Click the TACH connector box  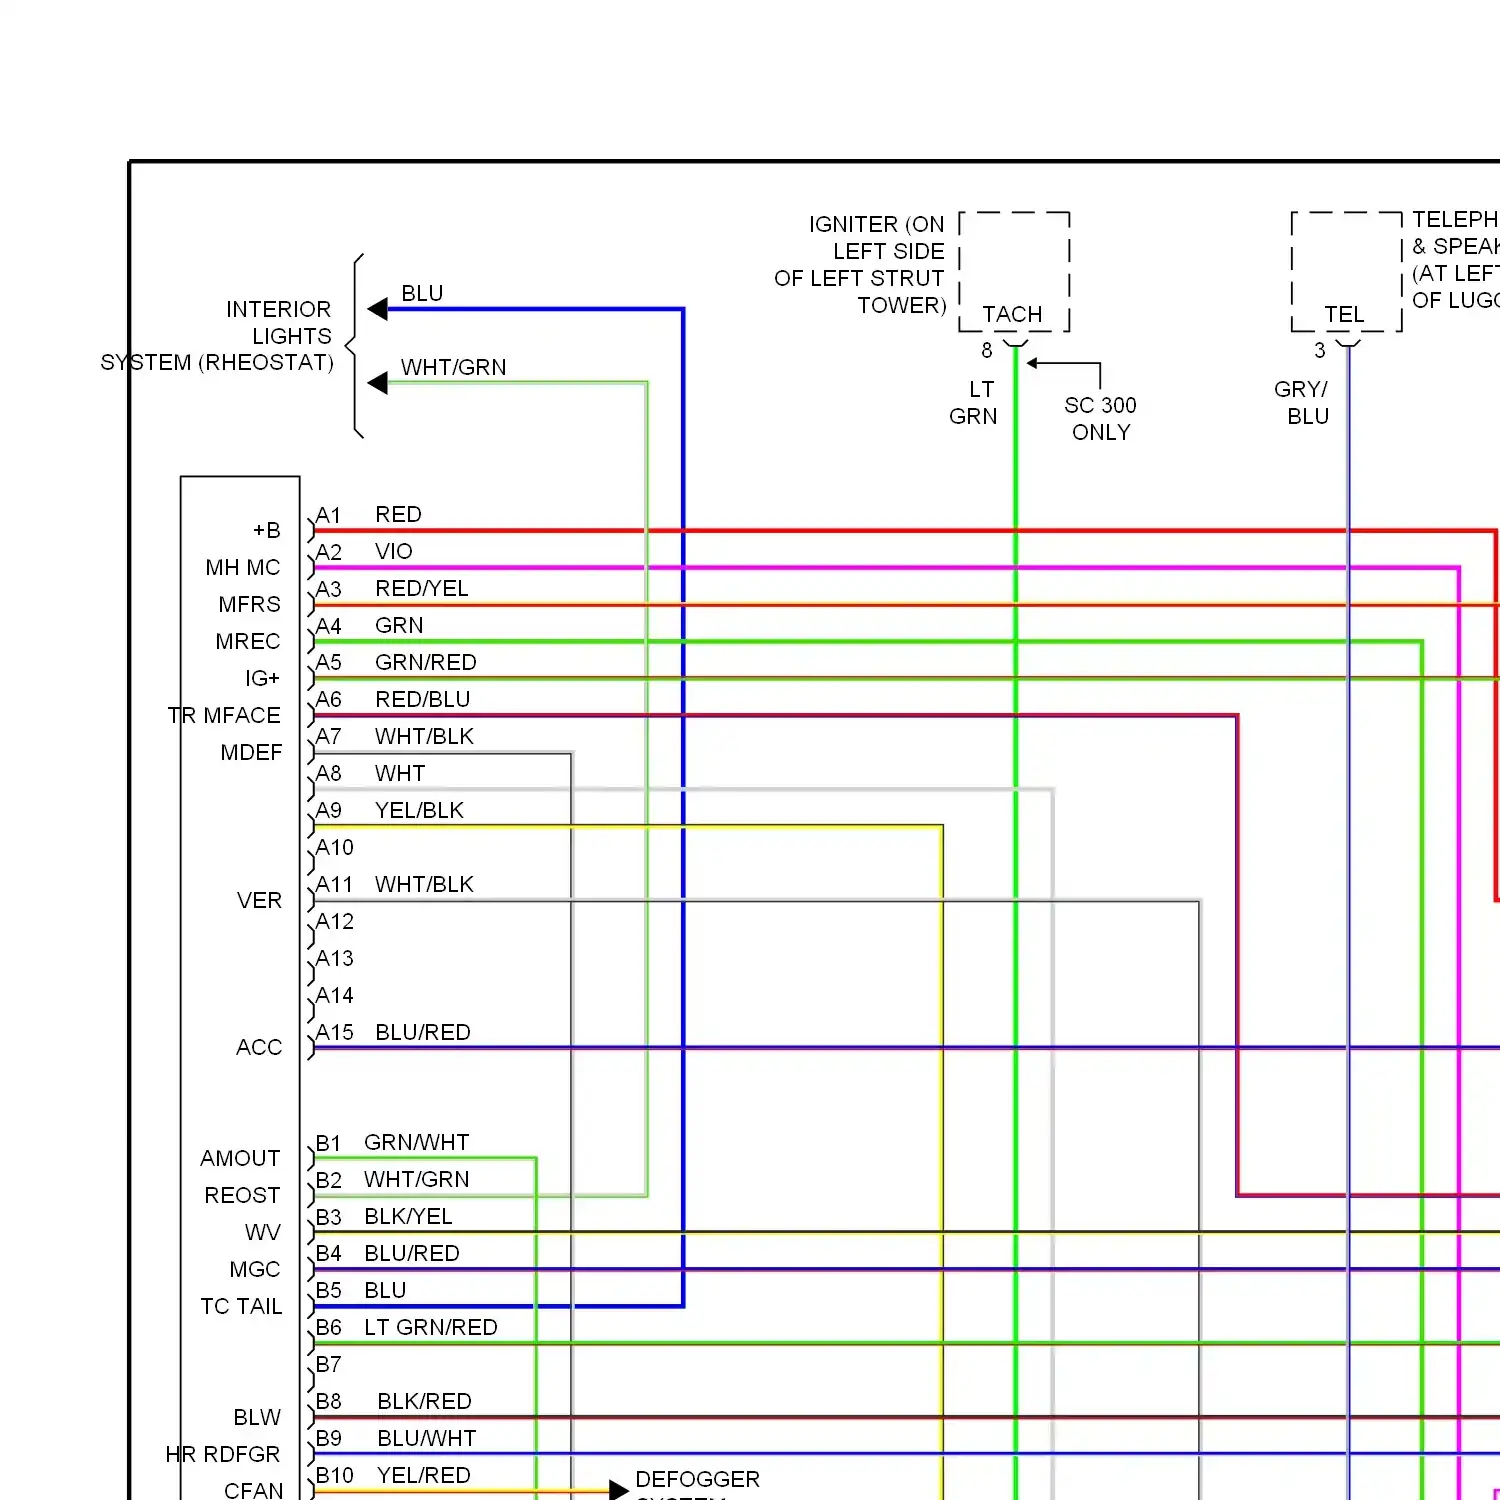(1014, 271)
